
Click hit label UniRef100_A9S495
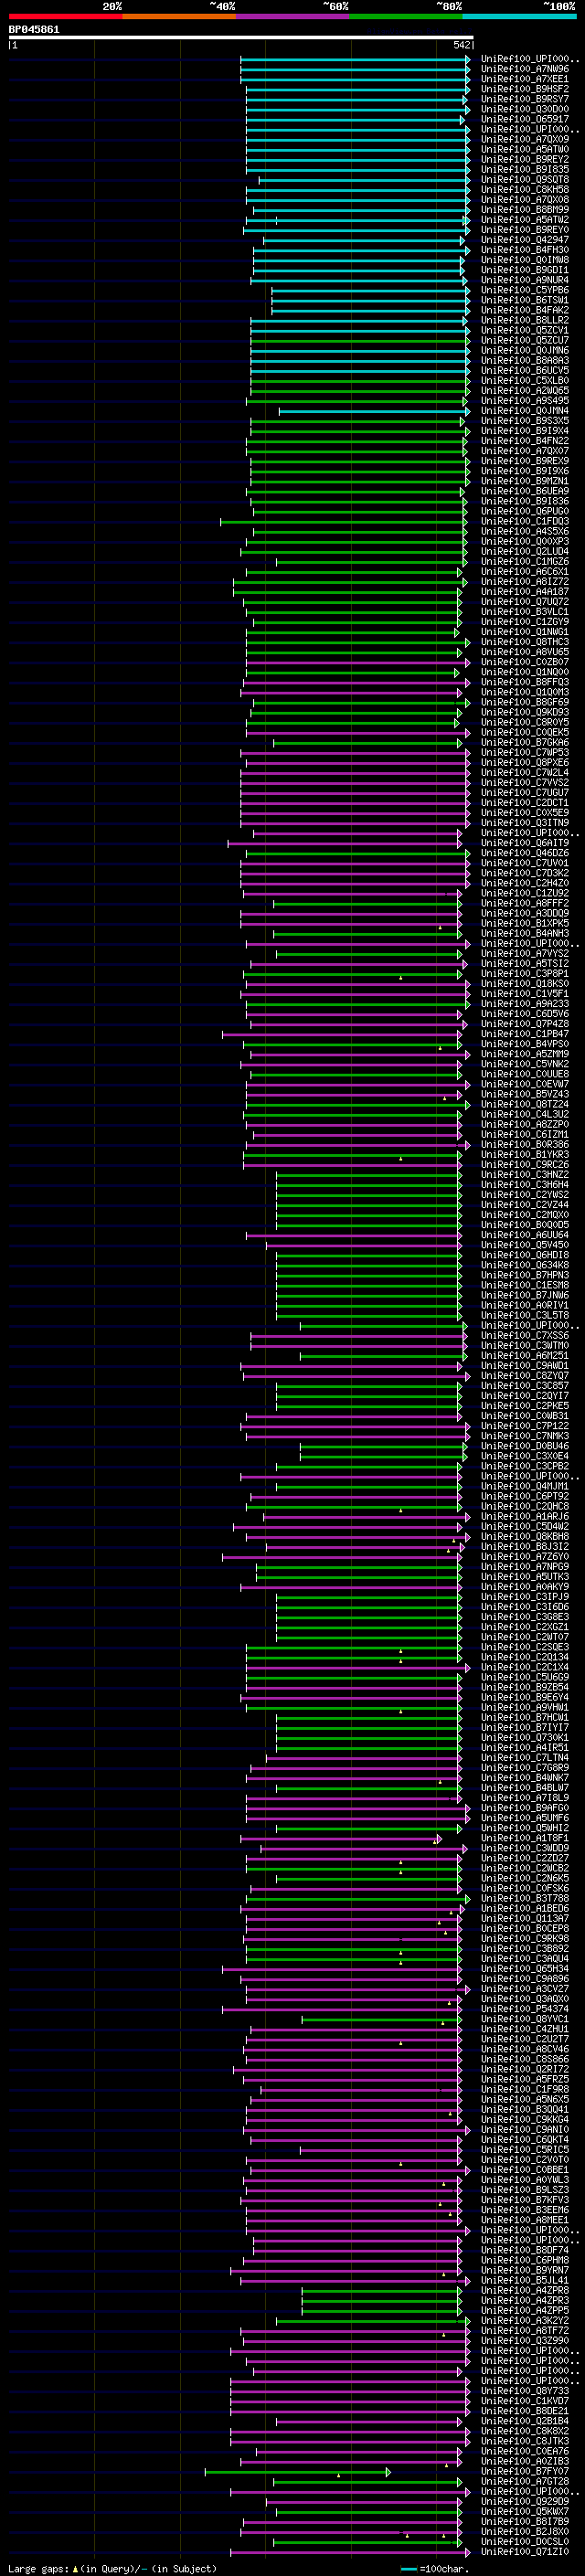click(x=525, y=401)
